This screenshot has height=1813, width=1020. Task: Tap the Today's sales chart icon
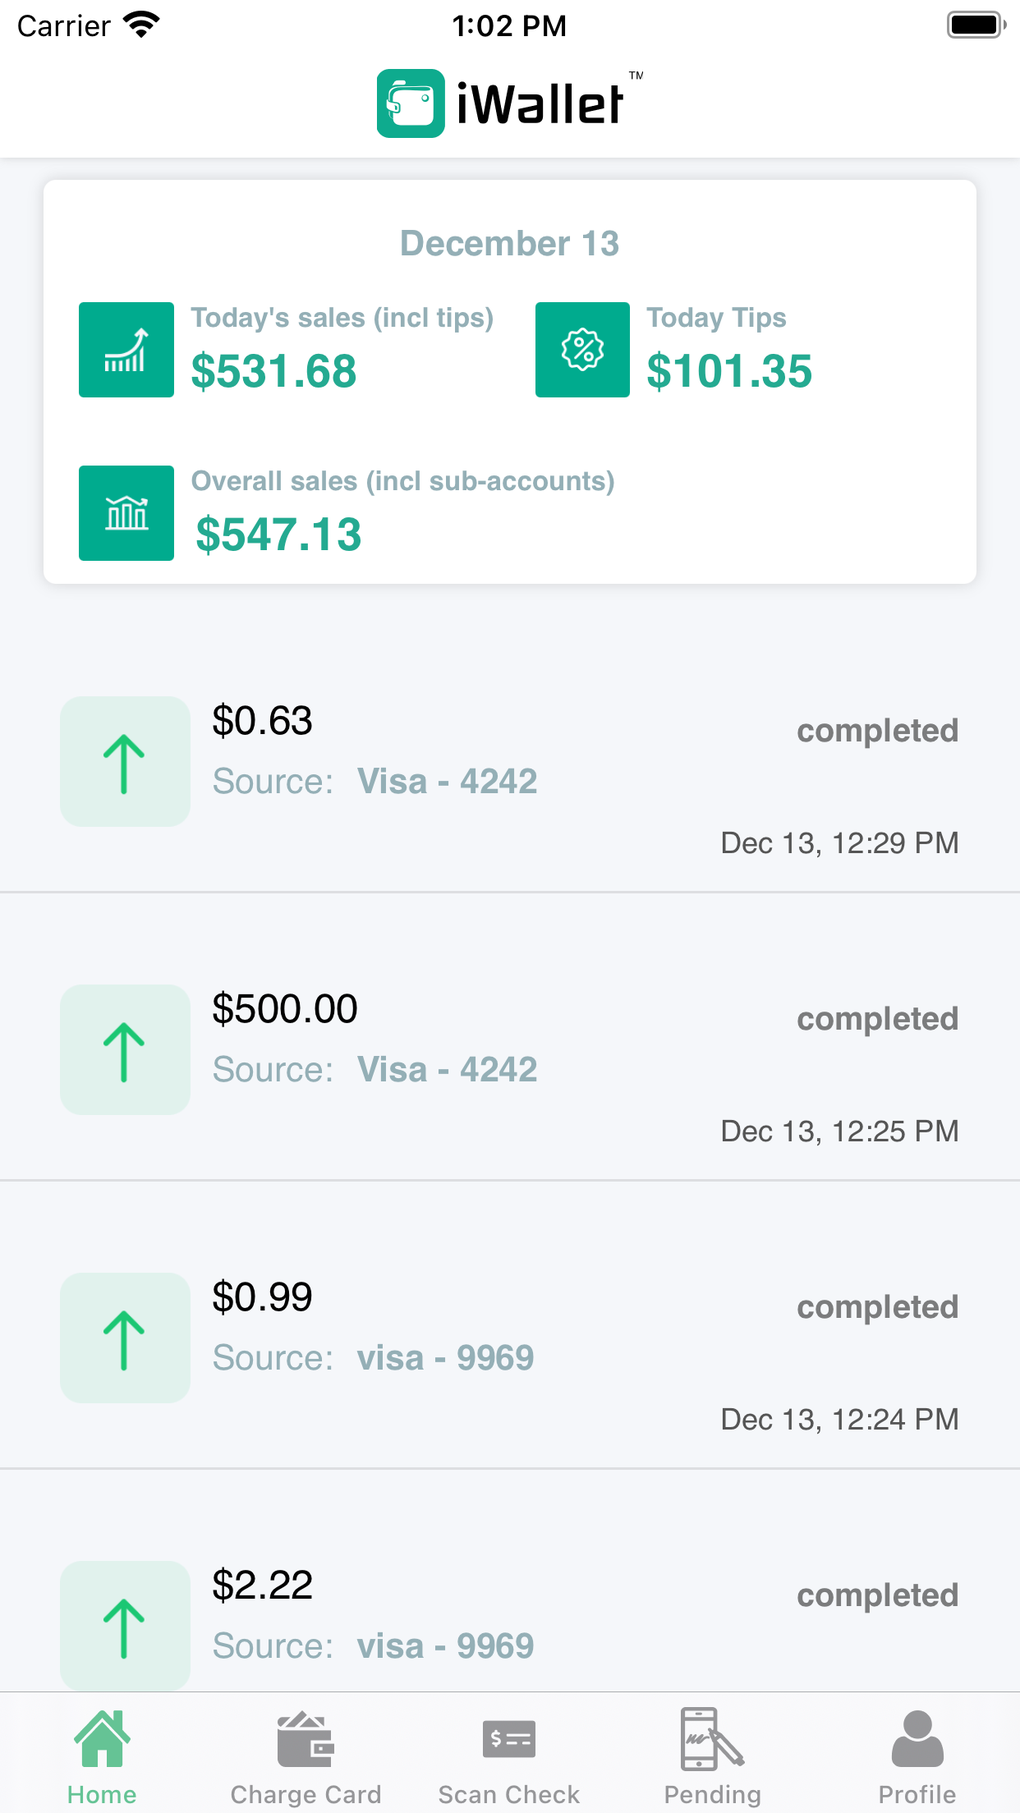point(126,350)
